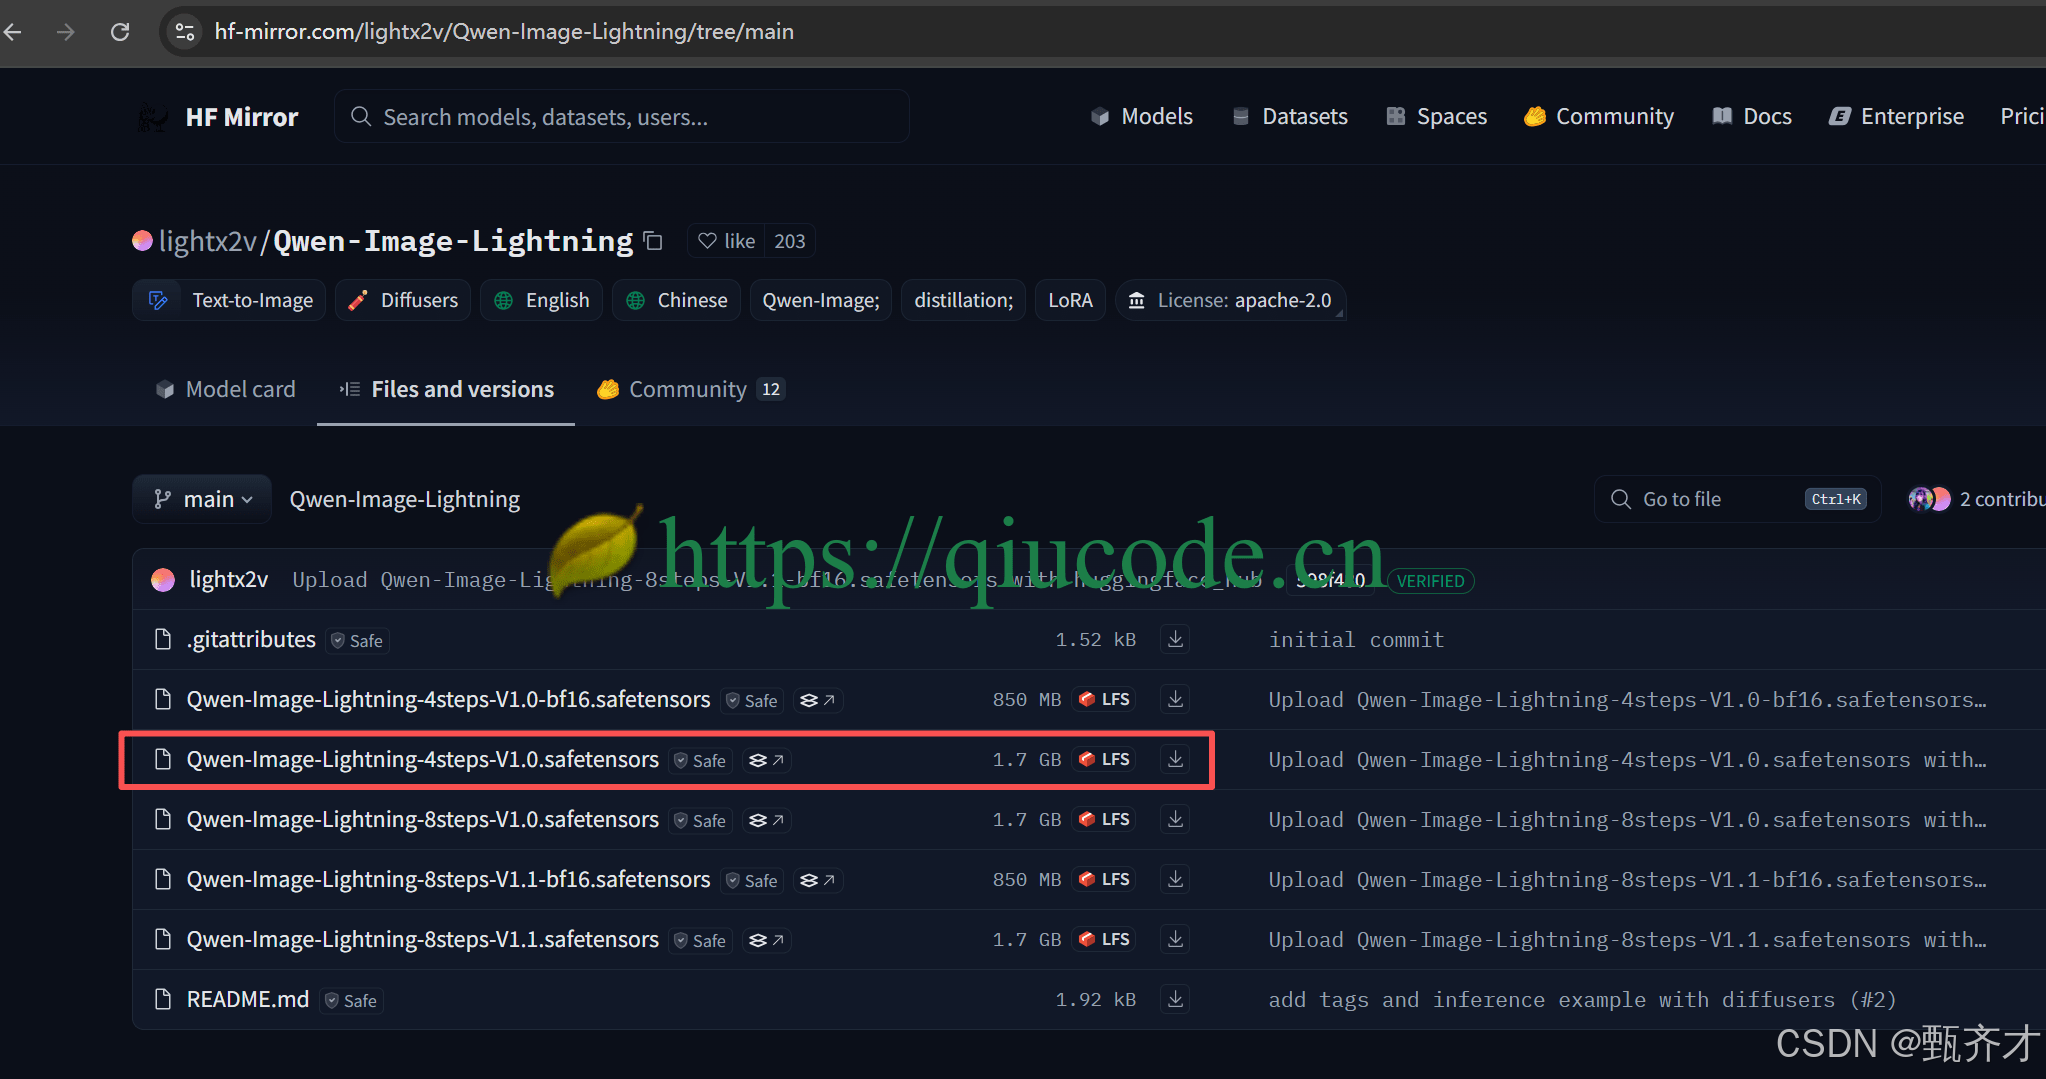Download 8steps-V1.1-bf16.safetensors file
Viewport: 2046px width, 1079px height.
[x=1176, y=879]
